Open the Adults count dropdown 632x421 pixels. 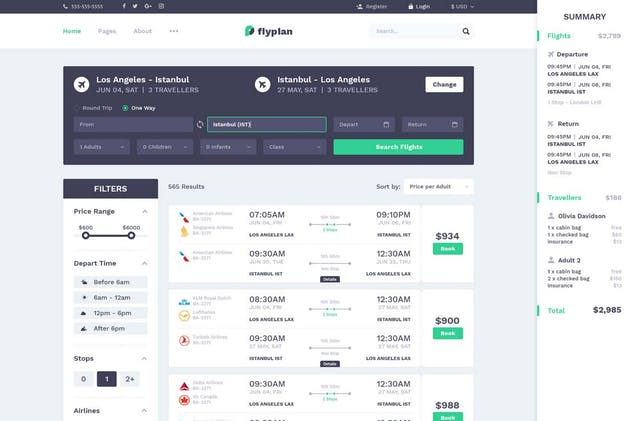[x=102, y=147]
